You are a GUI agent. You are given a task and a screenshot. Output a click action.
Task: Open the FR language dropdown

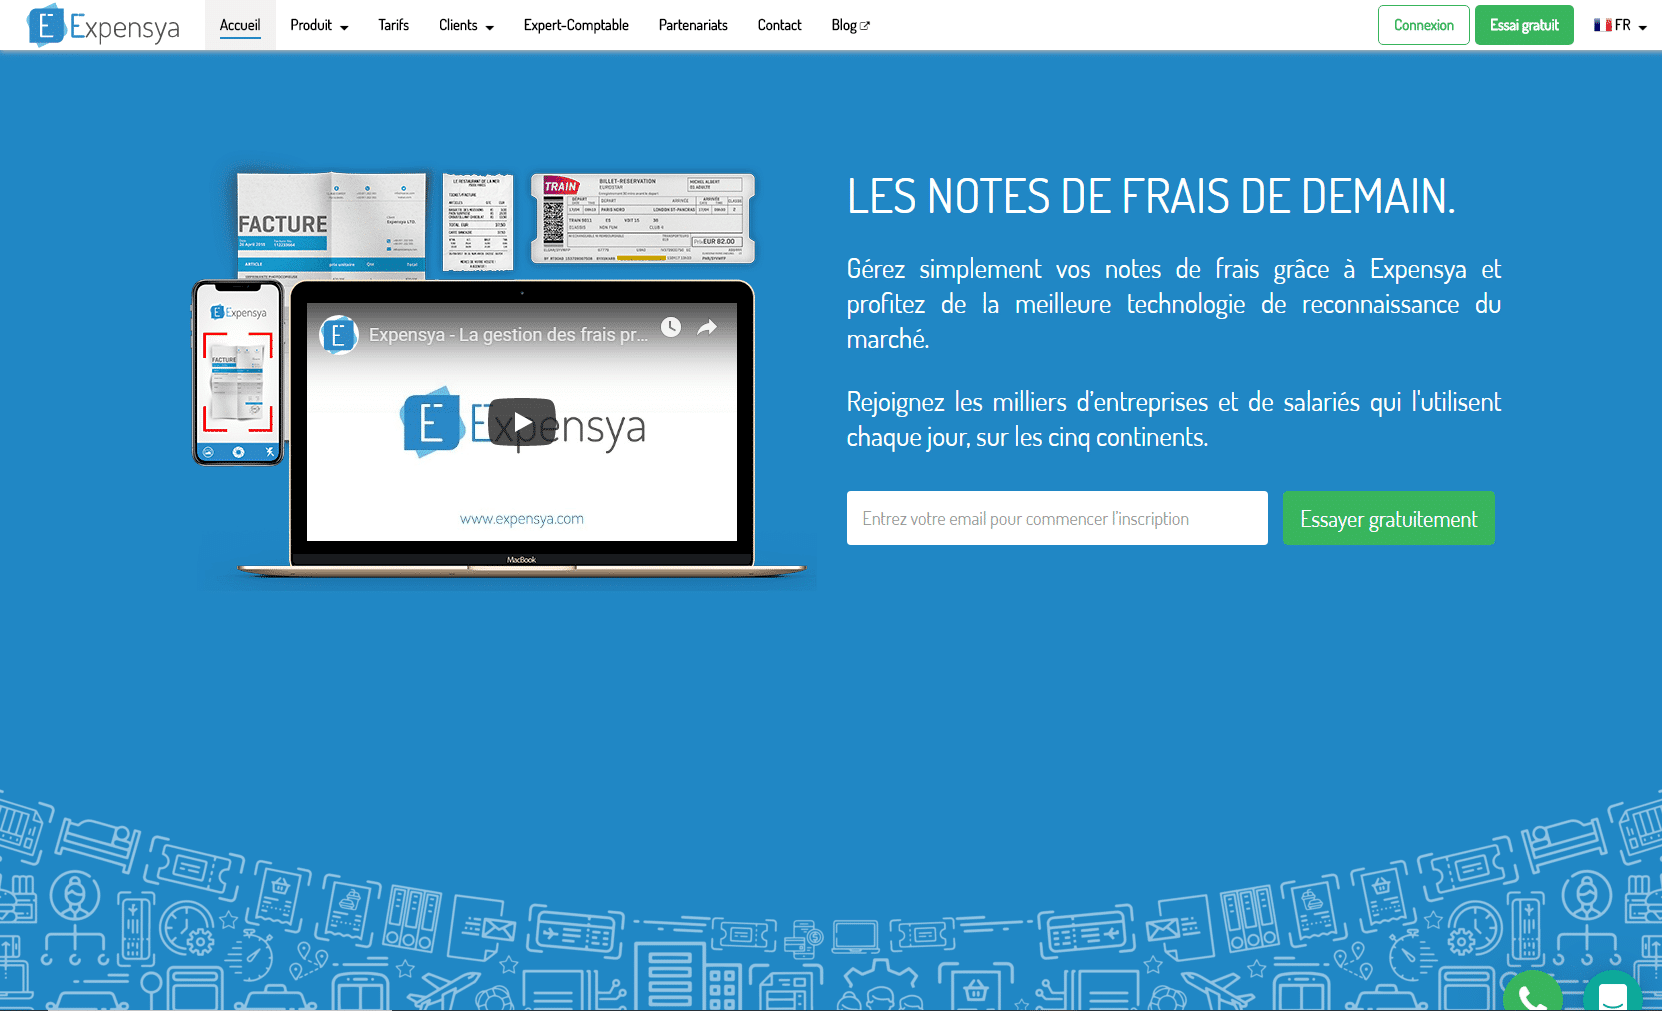click(x=1620, y=25)
